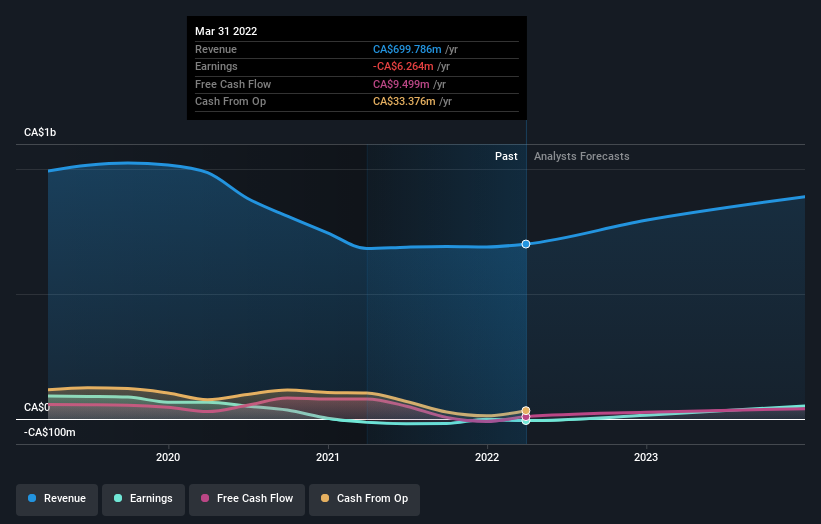Click the teal Earnings legend dot
821x524 pixels.
(x=118, y=498)
